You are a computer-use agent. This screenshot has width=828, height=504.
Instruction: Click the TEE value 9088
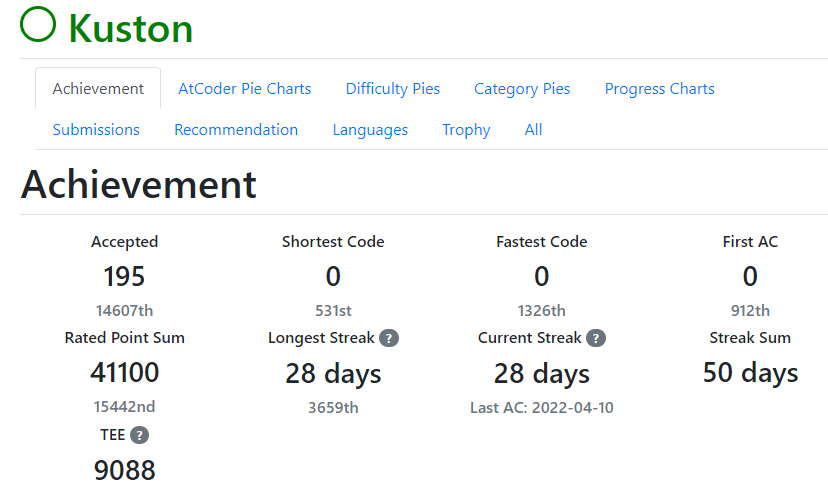click(125, 470)
